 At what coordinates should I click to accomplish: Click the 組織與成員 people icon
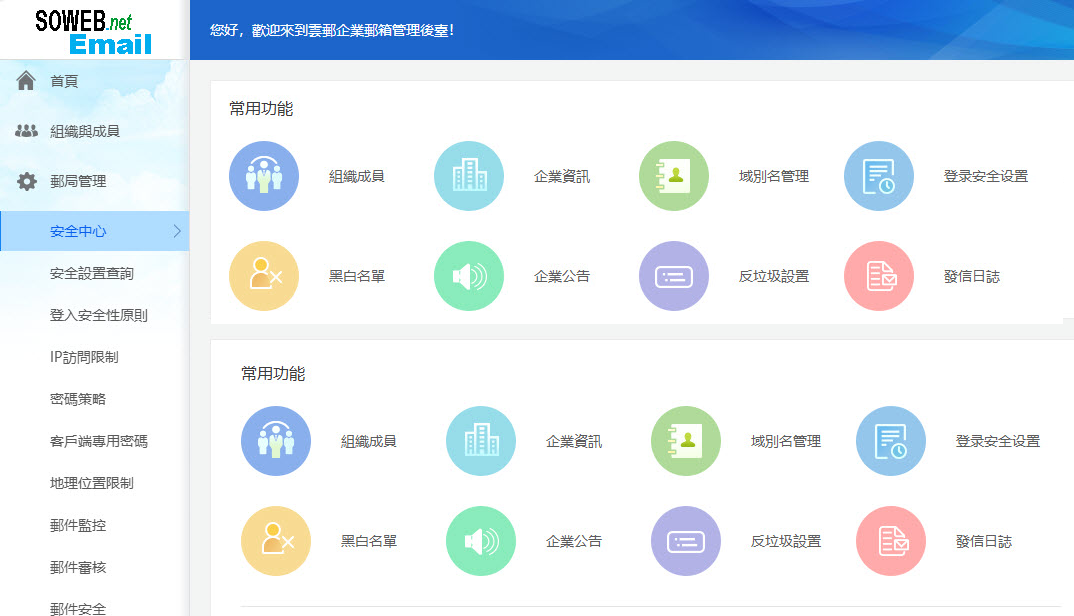(x=24, y=130)
